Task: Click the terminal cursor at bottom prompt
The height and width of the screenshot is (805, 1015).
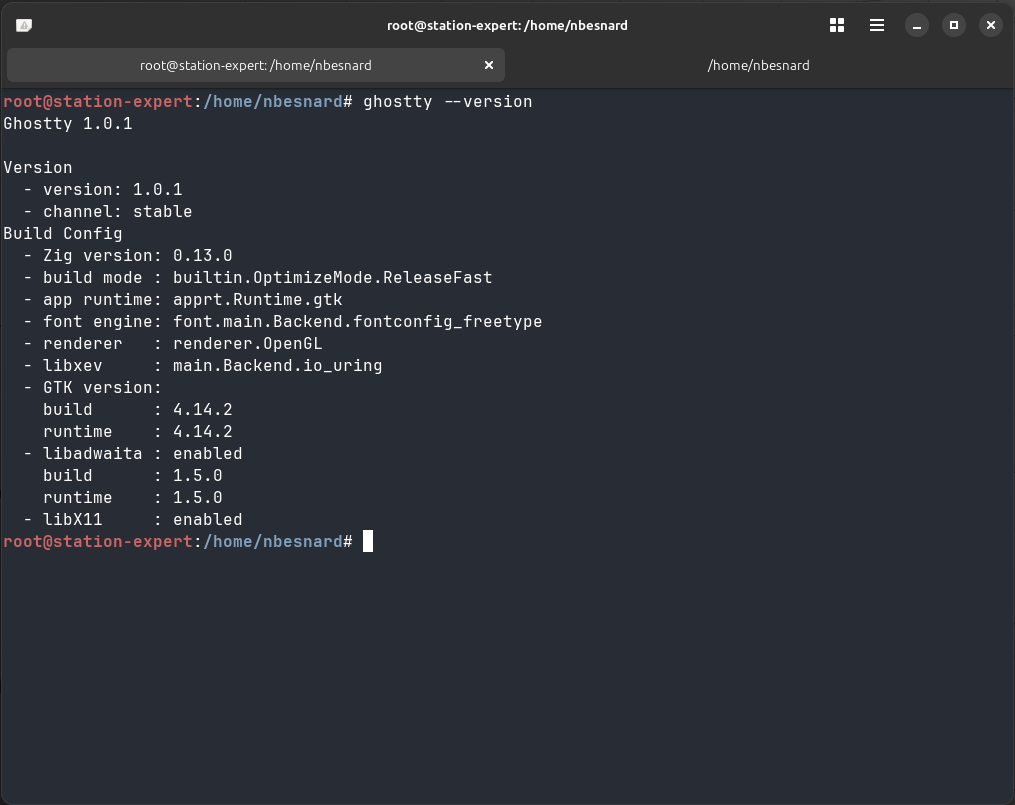Action: point(368,541)
